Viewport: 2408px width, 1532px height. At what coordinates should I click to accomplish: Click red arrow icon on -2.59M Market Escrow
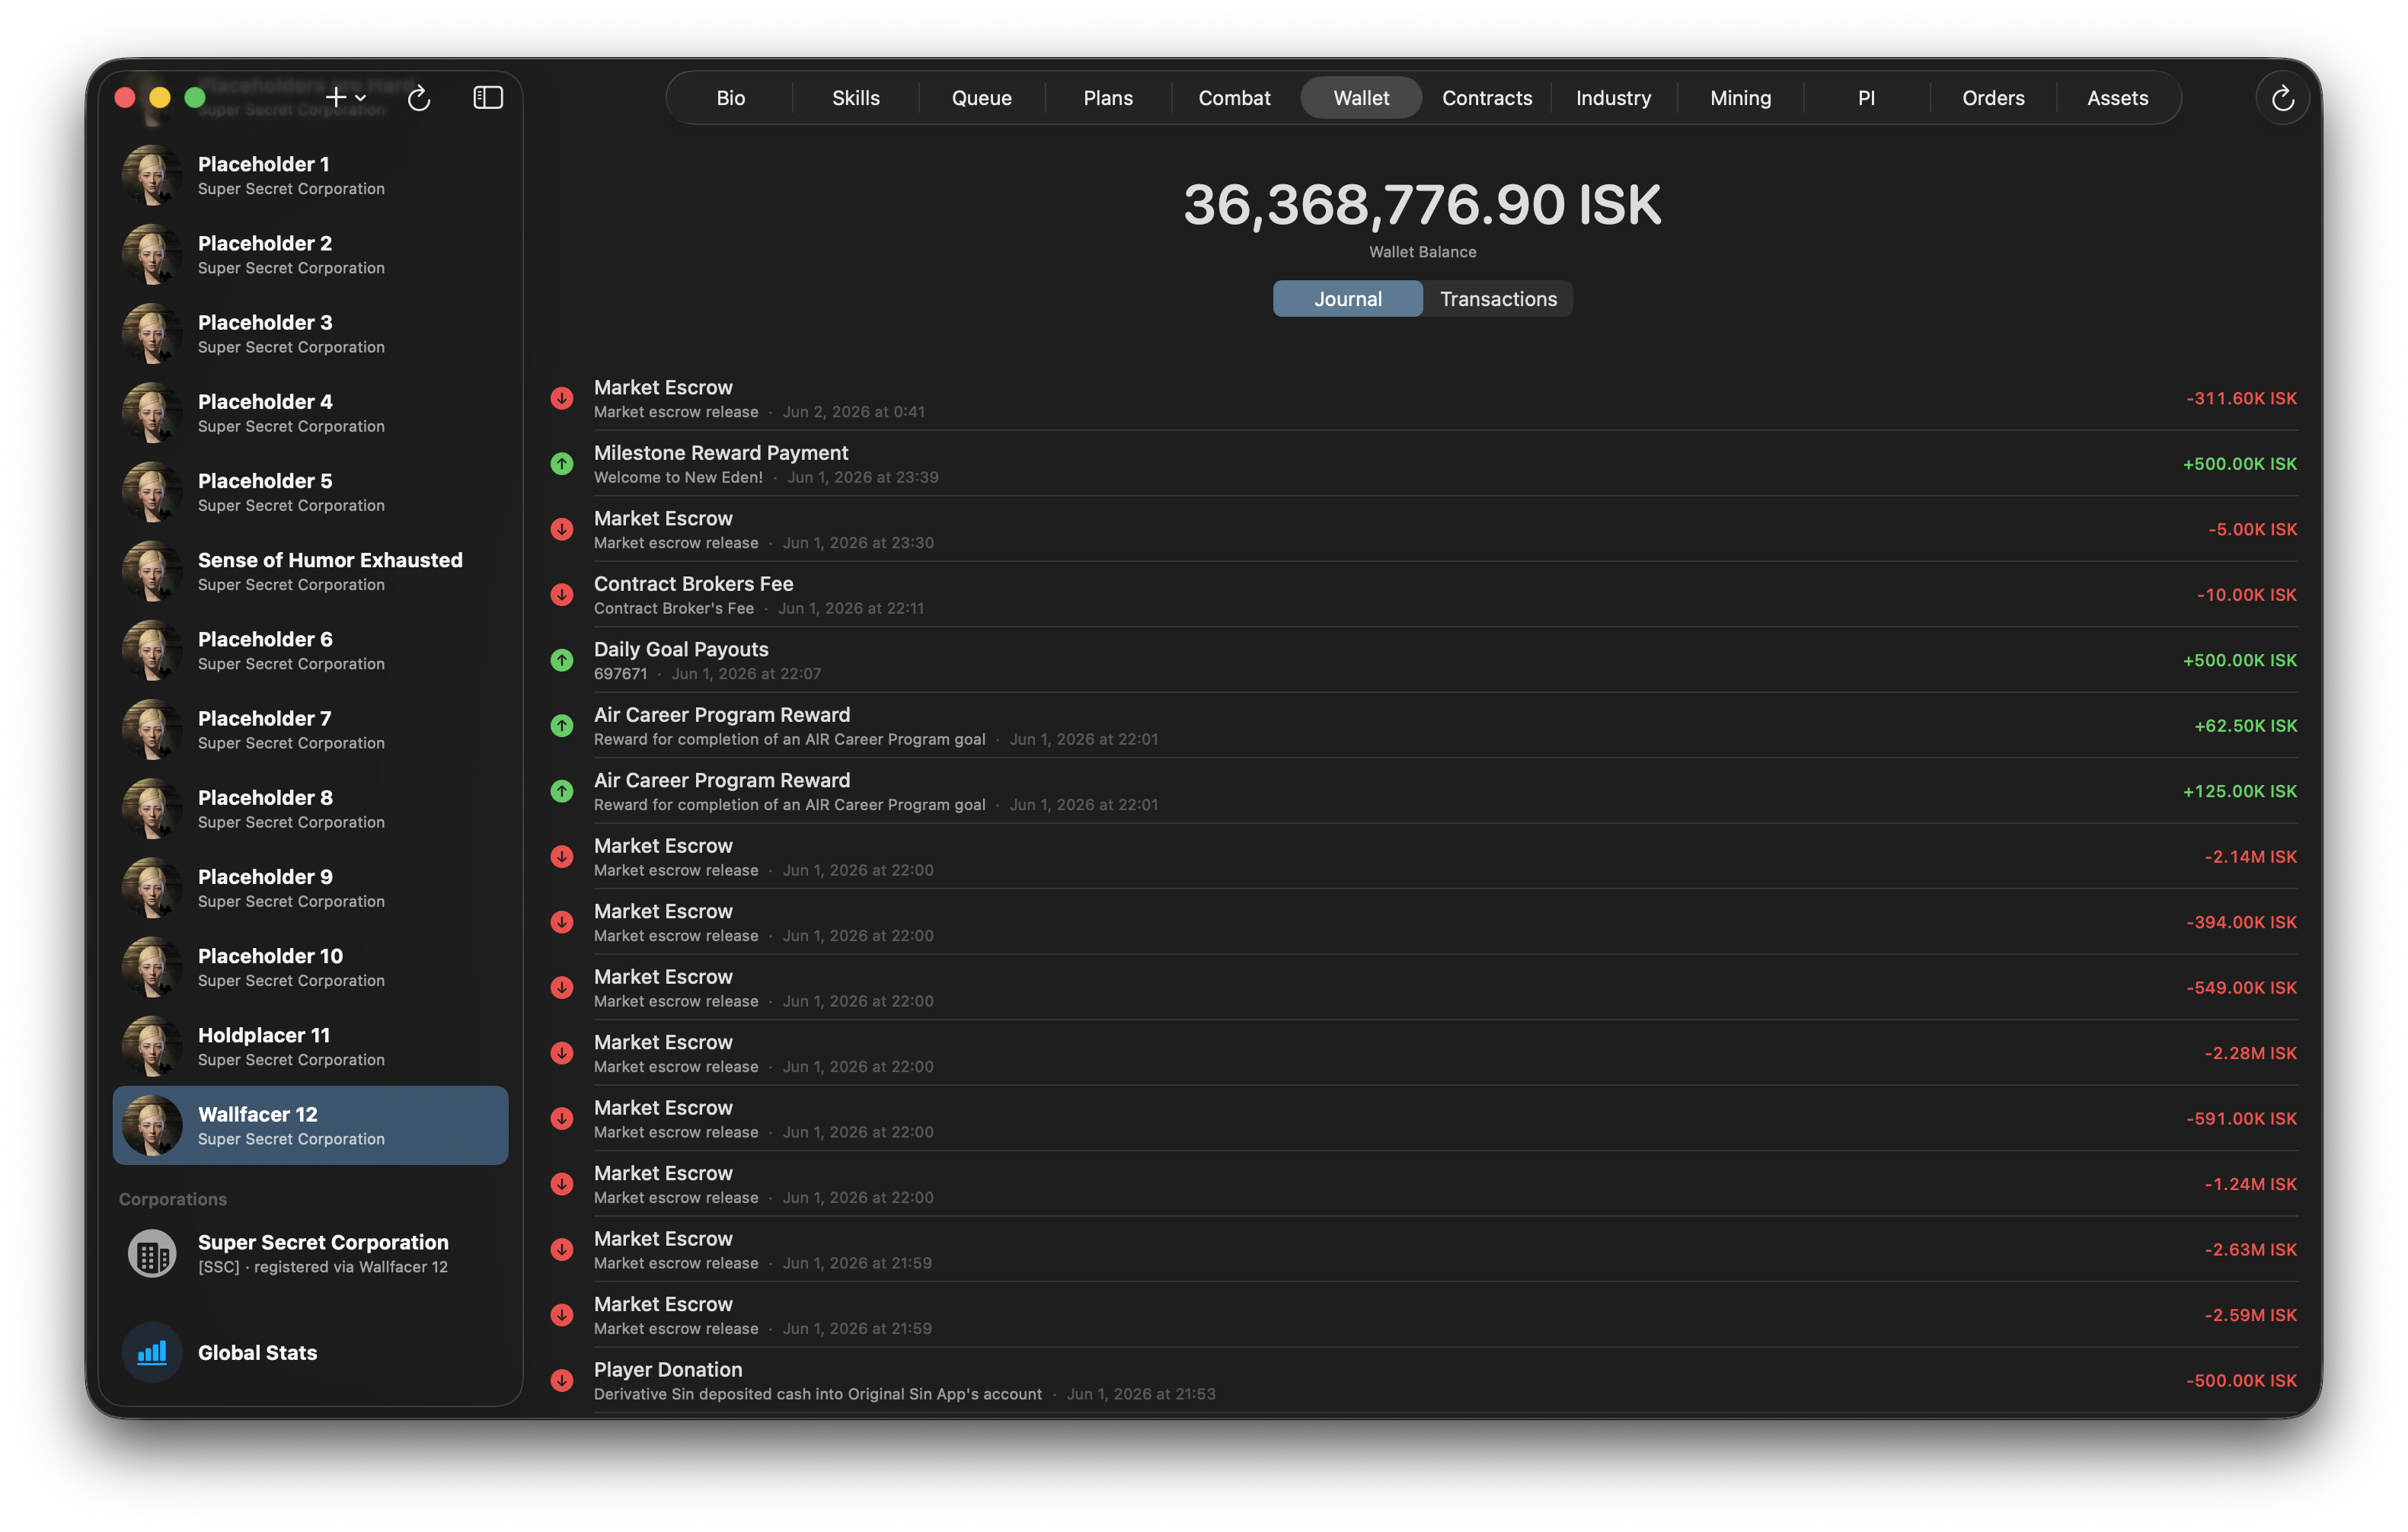562,1315
